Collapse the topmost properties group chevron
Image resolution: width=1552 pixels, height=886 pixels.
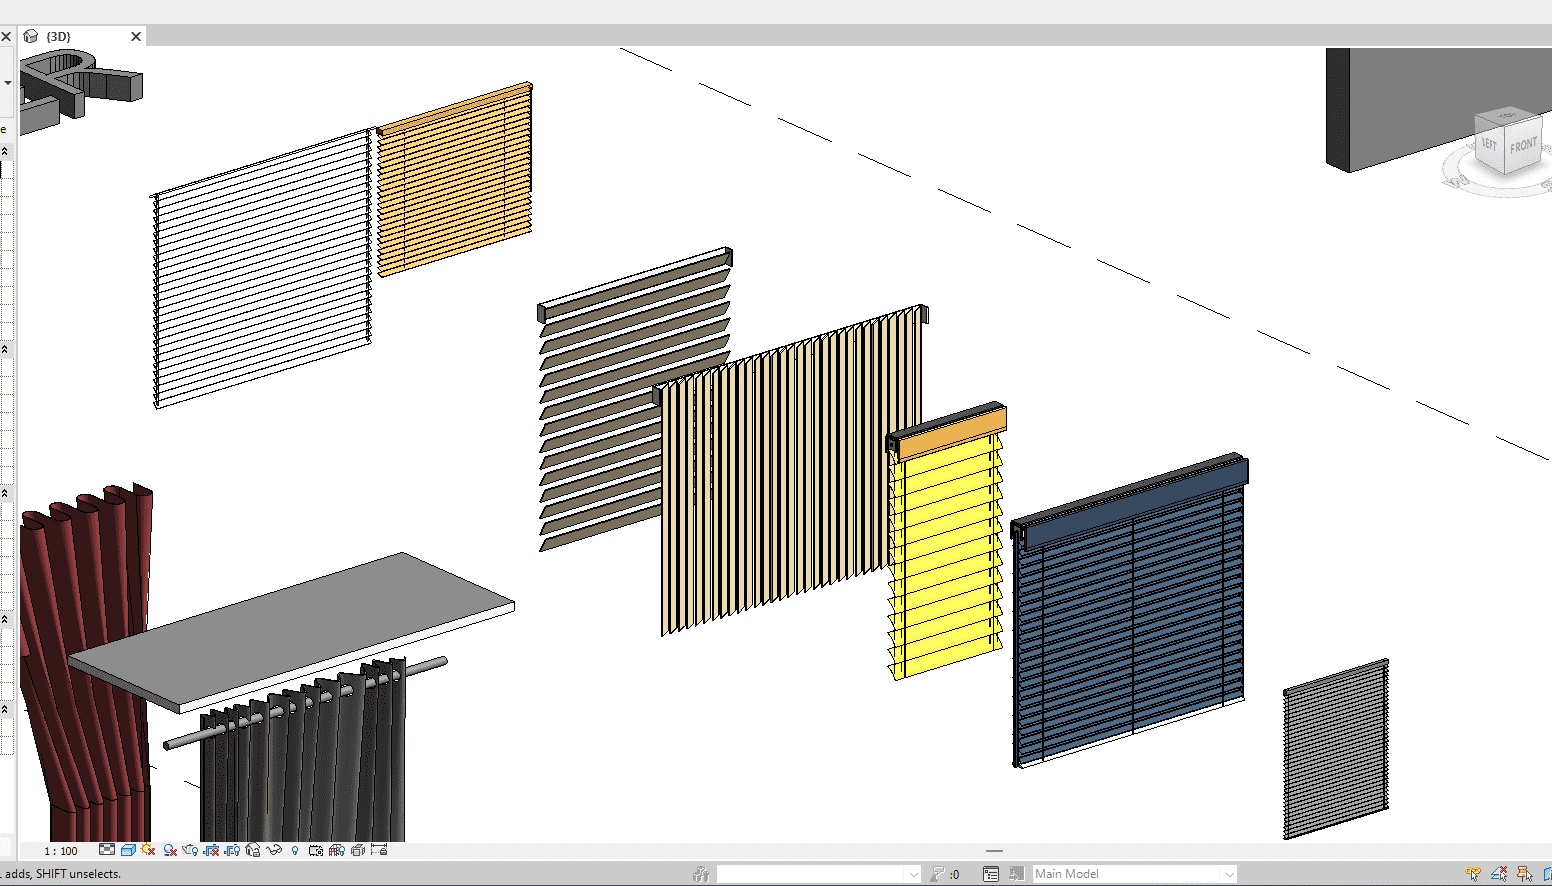5,151
